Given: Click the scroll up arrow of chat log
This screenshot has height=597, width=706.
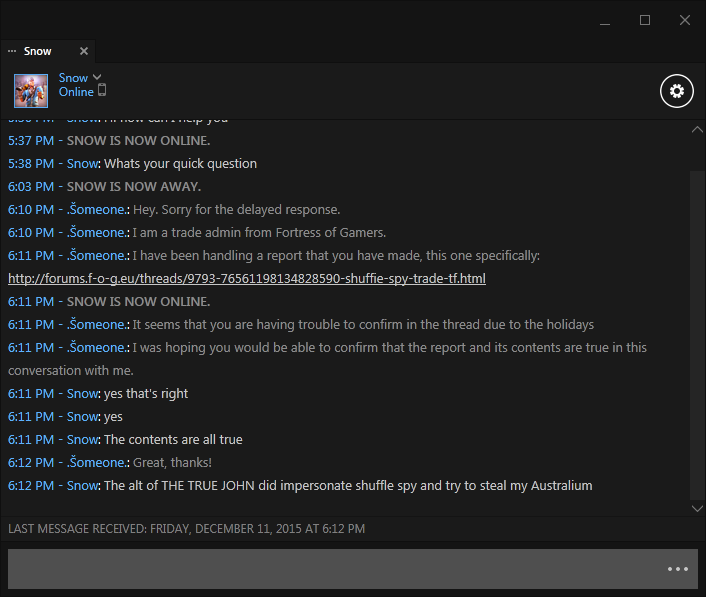Looking at the screenshot, I should 697,130.
